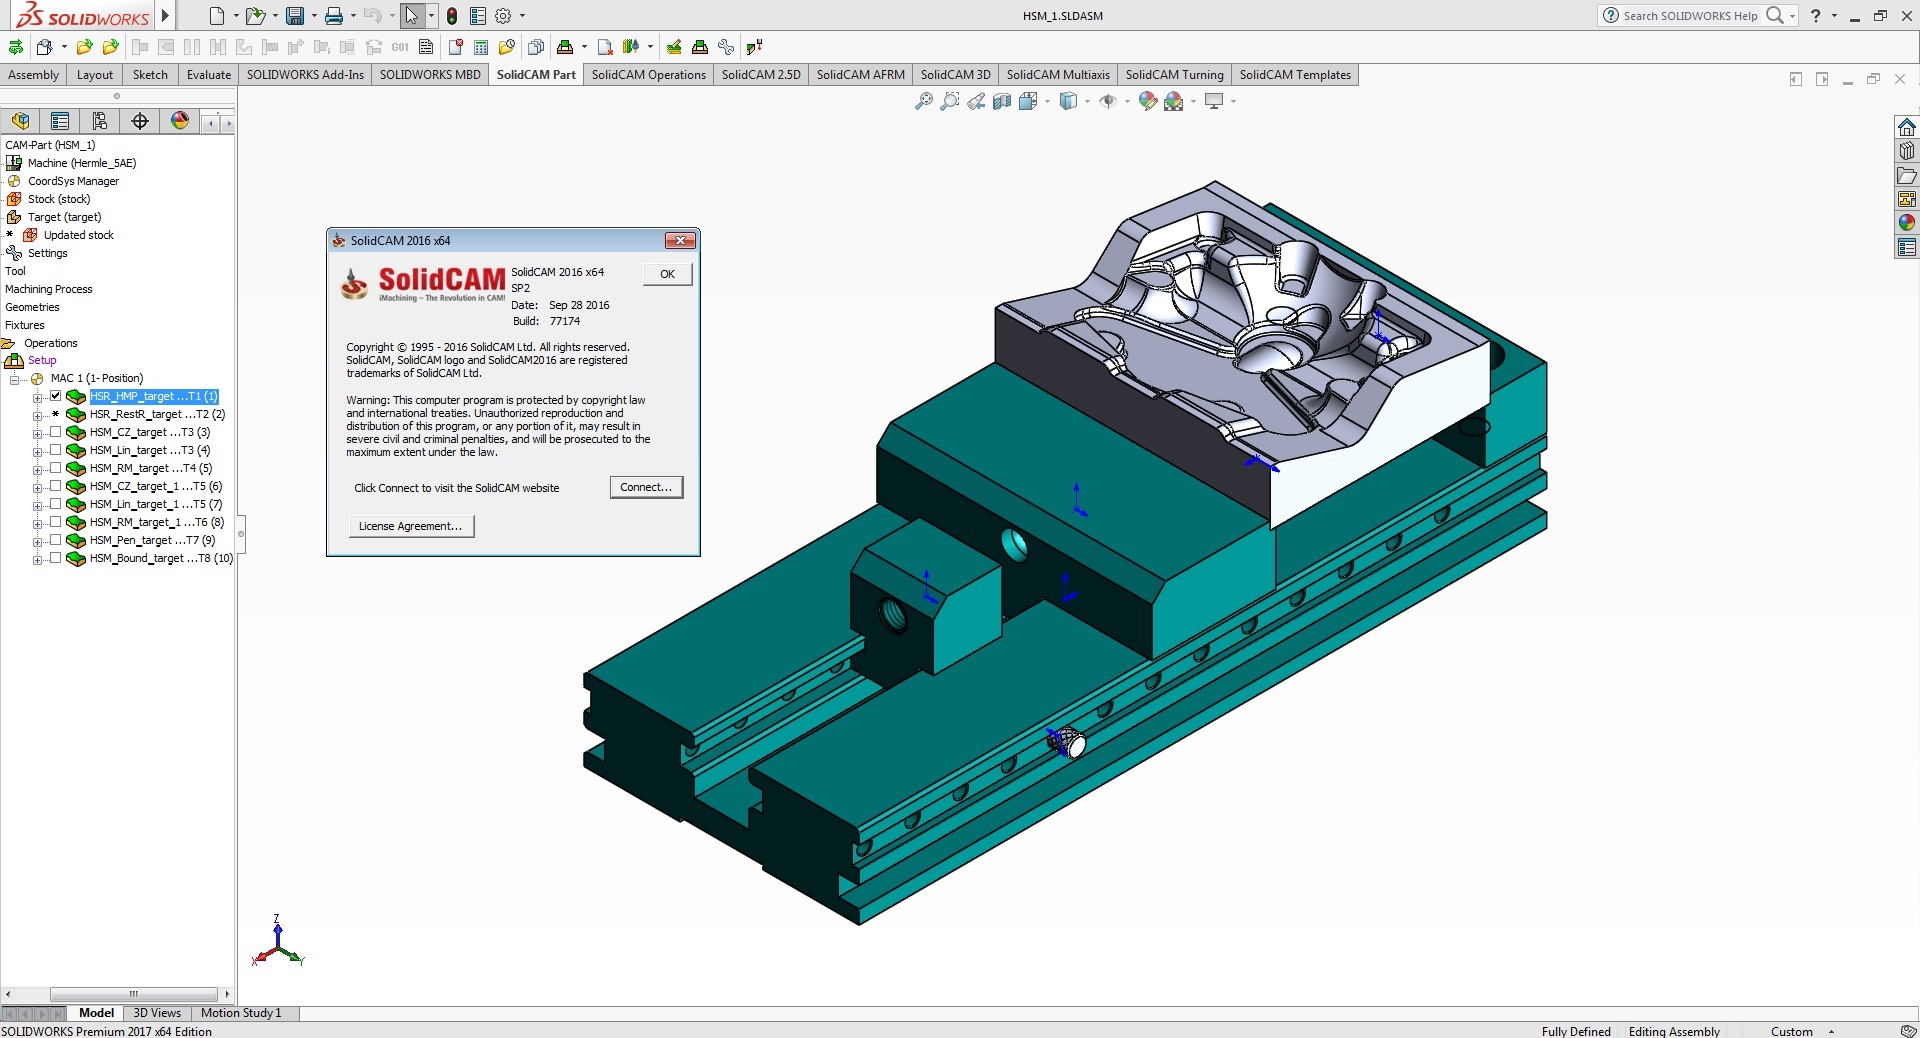Check the HSM_Lin_target_1 T5 (7) checkbox
Image resolution: width=1920 pixels, height=1038 pixels.
click(x=56, y=504)
